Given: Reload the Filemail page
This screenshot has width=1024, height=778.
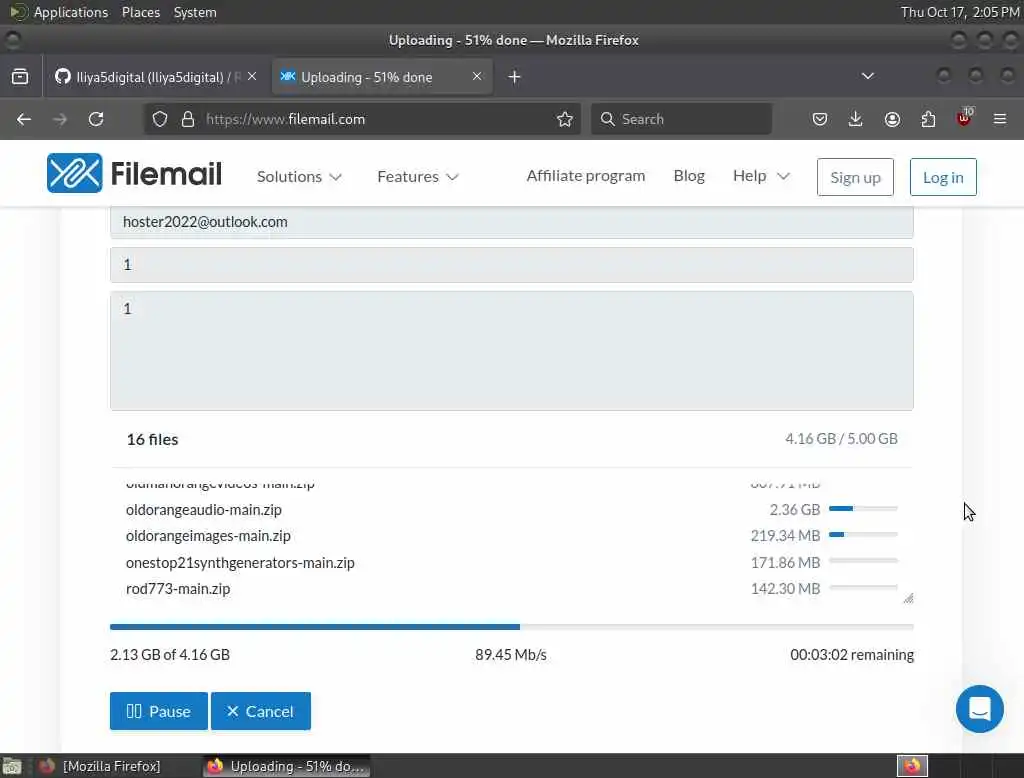Looking at the screenshot, I should point(96,119).
